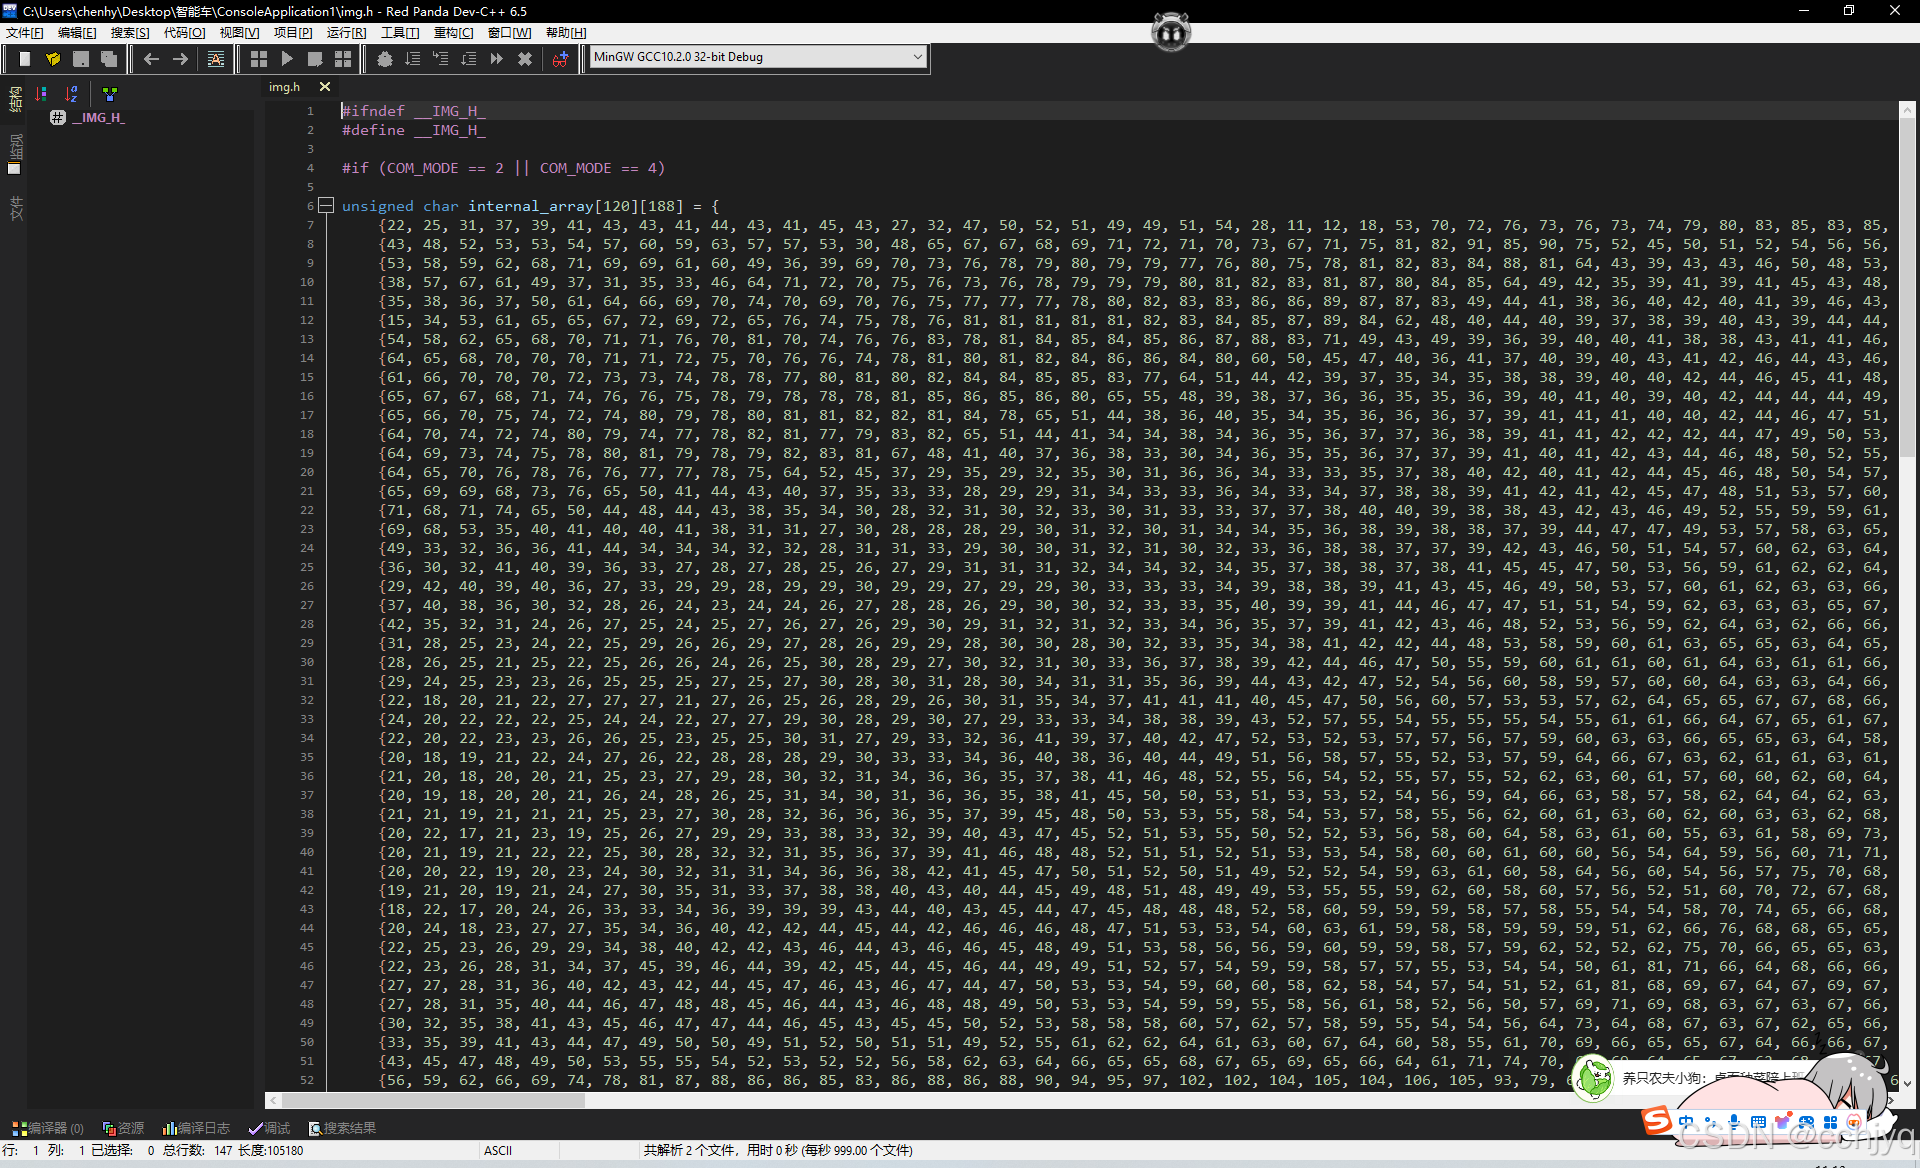Click the Add watch glasses icon
1920x1168 pixels.
click(x=561, y=59)
